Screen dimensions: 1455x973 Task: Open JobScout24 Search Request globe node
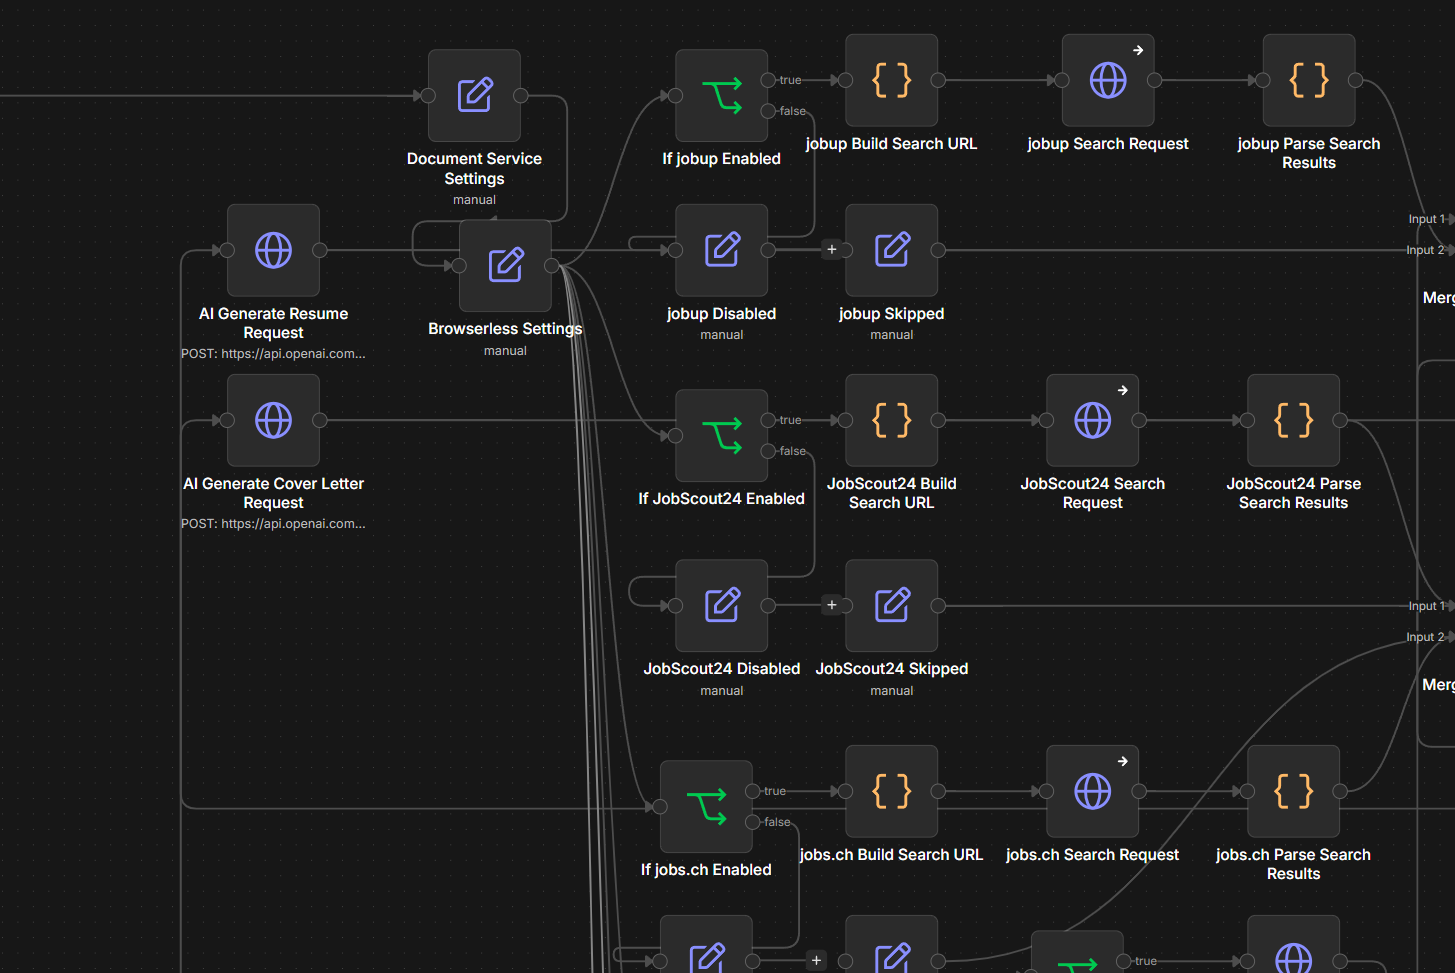click(x=1092, y=420)
